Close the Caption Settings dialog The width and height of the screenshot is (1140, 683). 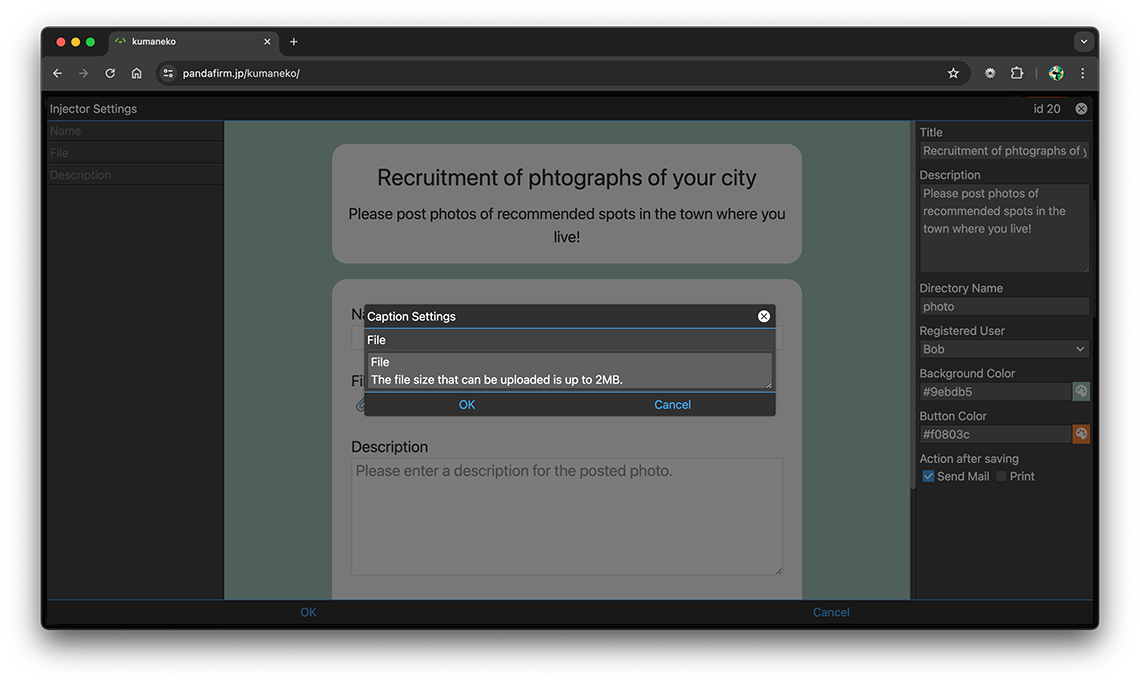point(764,316)
